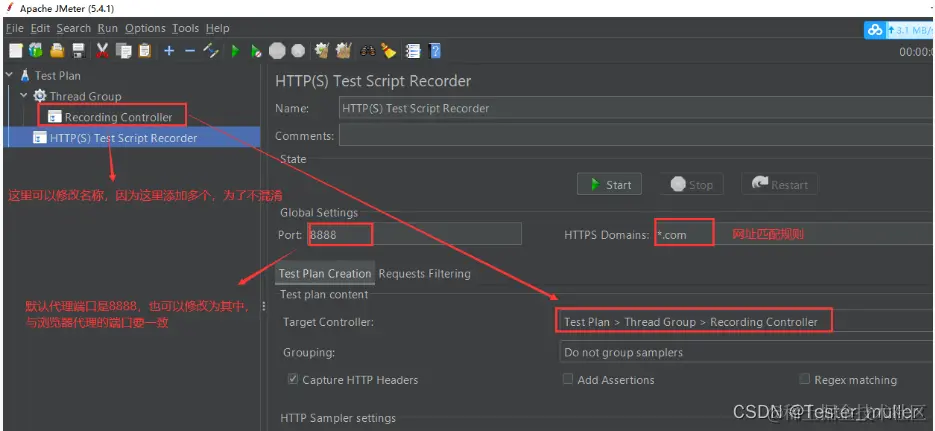Click the vertical panel divider handle dots

[264, 306]
